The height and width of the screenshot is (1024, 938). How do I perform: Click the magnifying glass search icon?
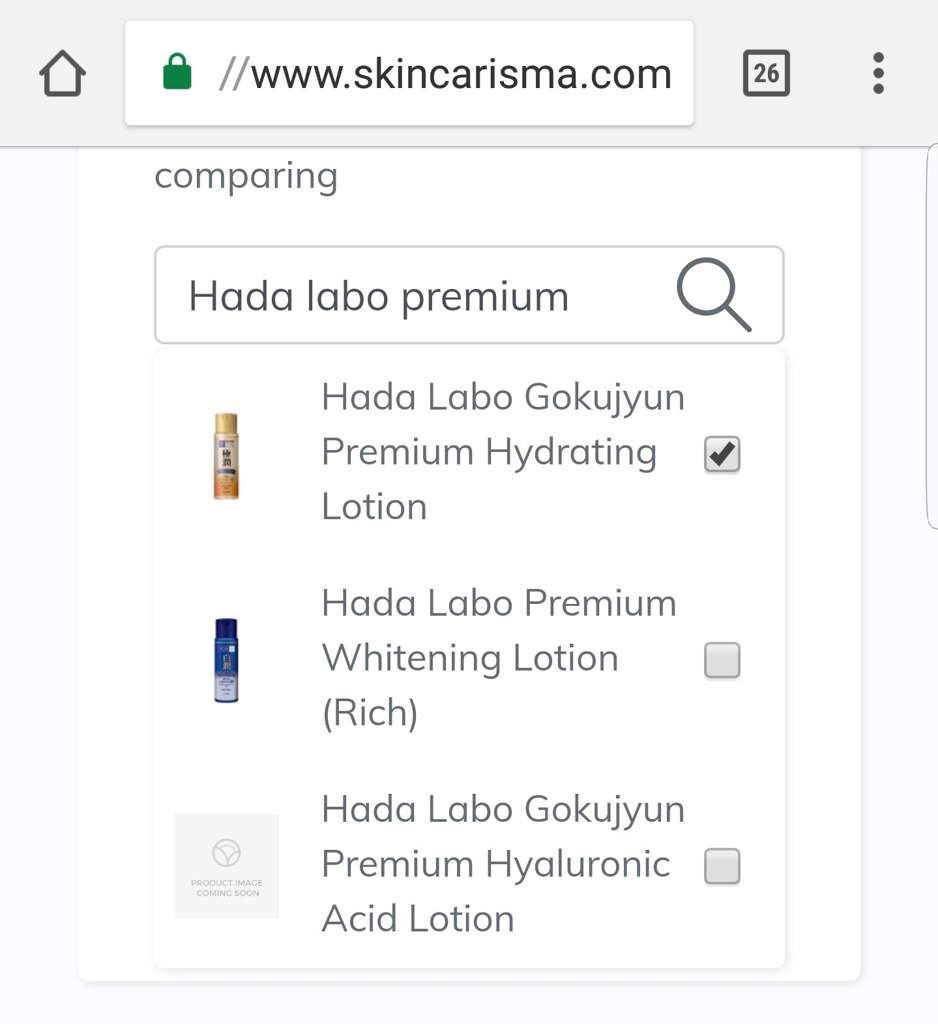(713, 295)
